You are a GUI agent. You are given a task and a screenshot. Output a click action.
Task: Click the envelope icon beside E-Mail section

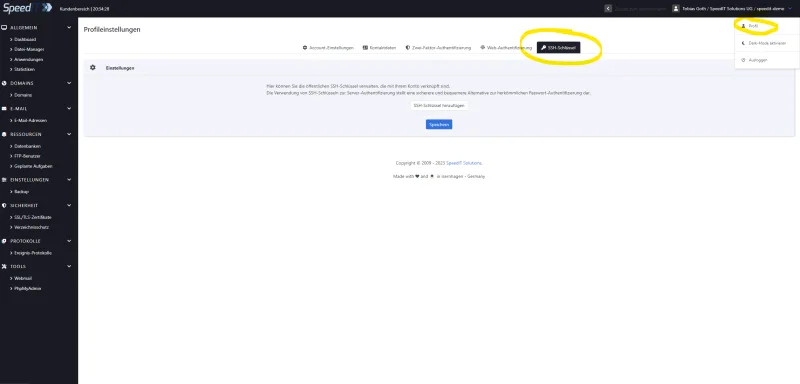pyautogui.click(x=5, y=109)
